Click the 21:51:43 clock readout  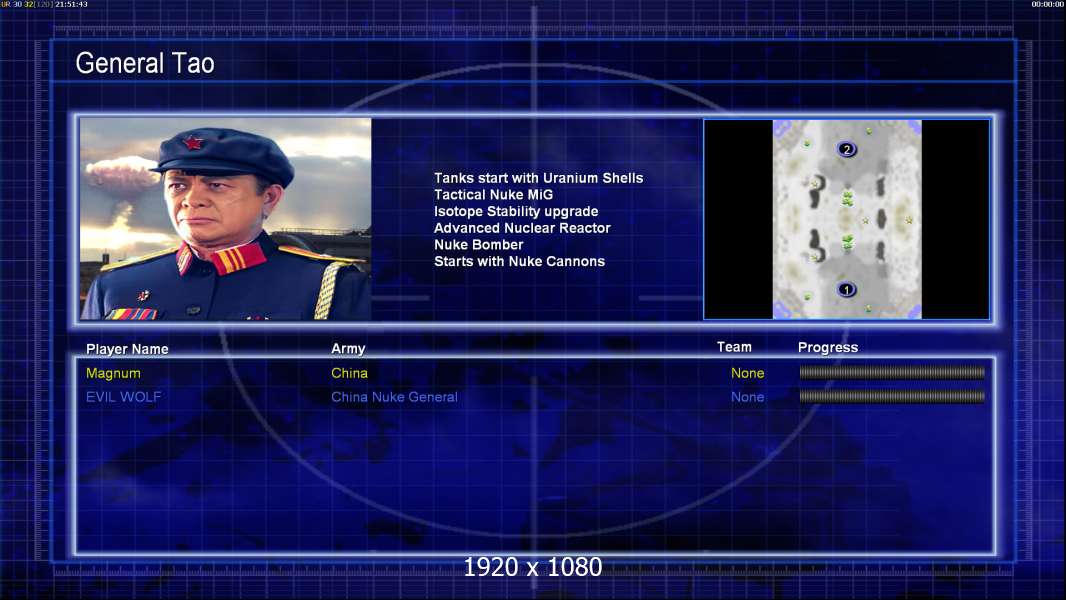(x=71, y=4)
